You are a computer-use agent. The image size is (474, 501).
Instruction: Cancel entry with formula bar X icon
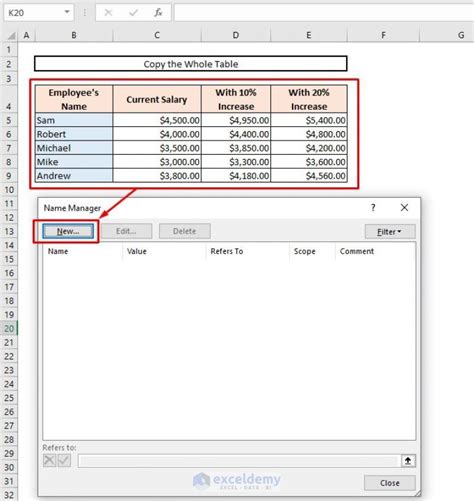click(x=108, y=13)
